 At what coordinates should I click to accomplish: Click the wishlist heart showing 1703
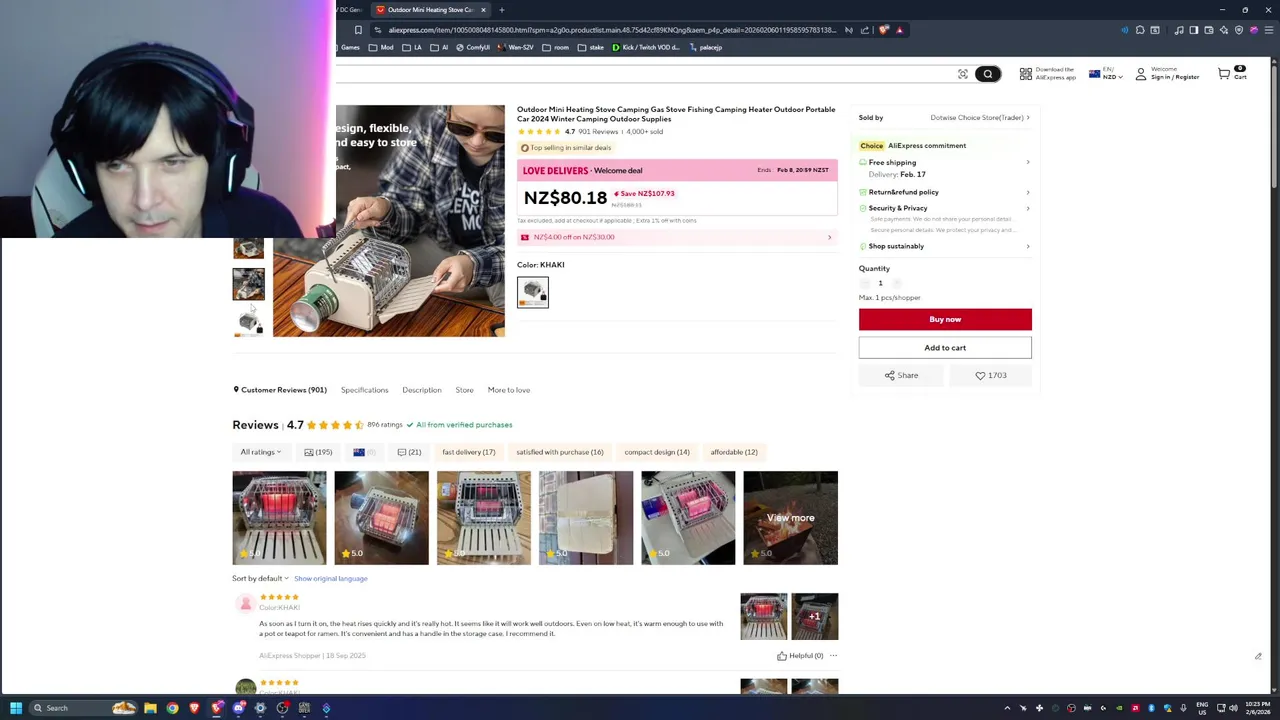pyautogui.click(x=991, y=375)
